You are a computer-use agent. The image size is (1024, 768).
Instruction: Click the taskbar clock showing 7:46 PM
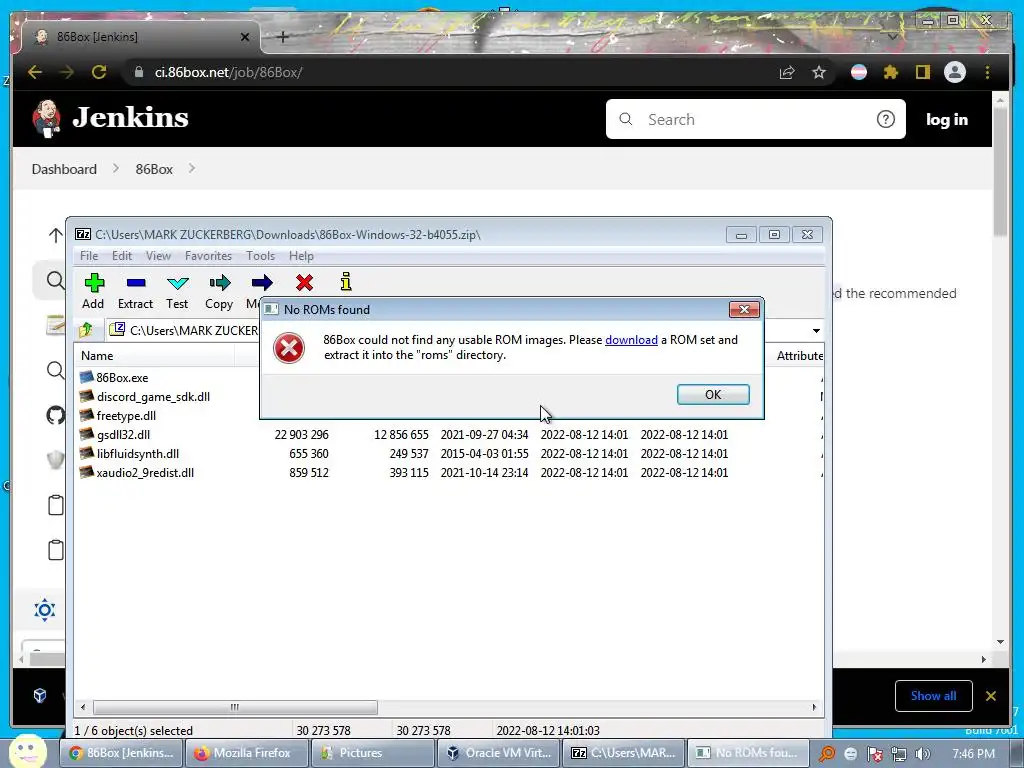tap(973, 754)
